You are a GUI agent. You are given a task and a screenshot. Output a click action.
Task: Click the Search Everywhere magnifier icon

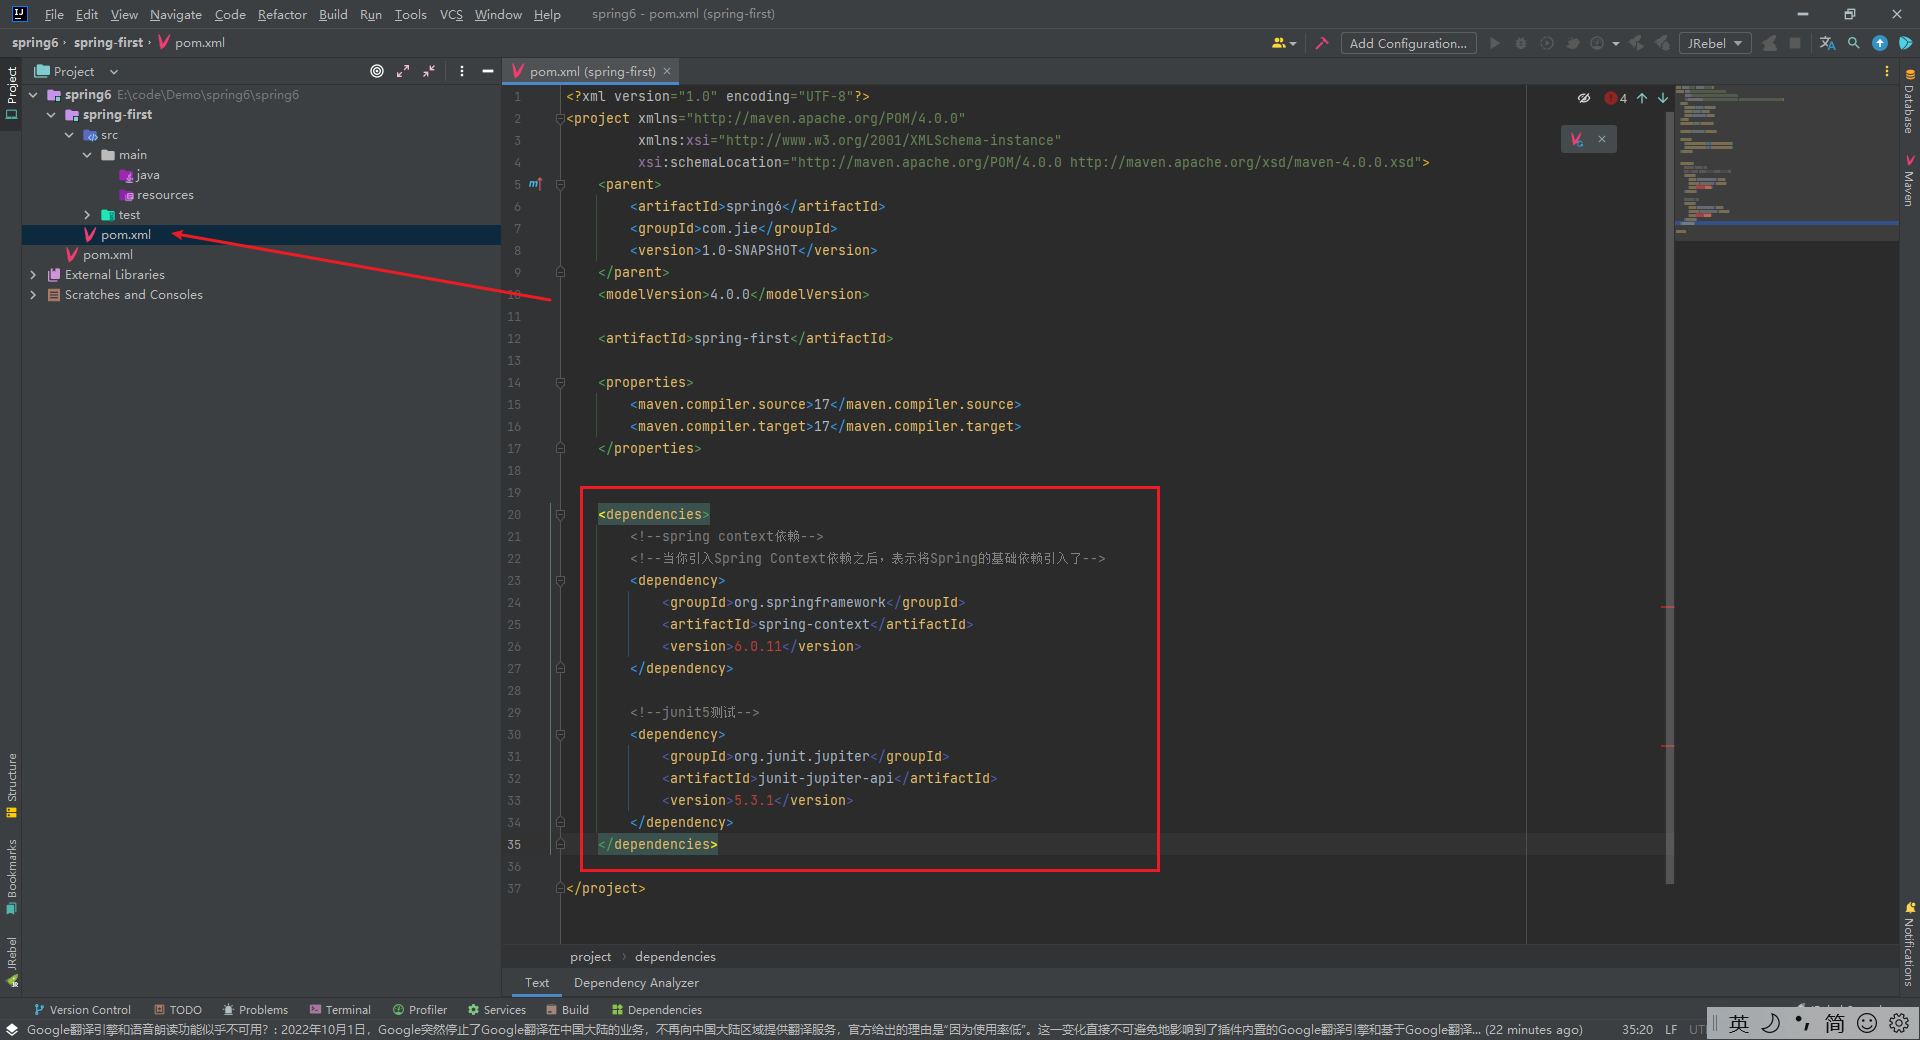click(x=1854, y=43)
